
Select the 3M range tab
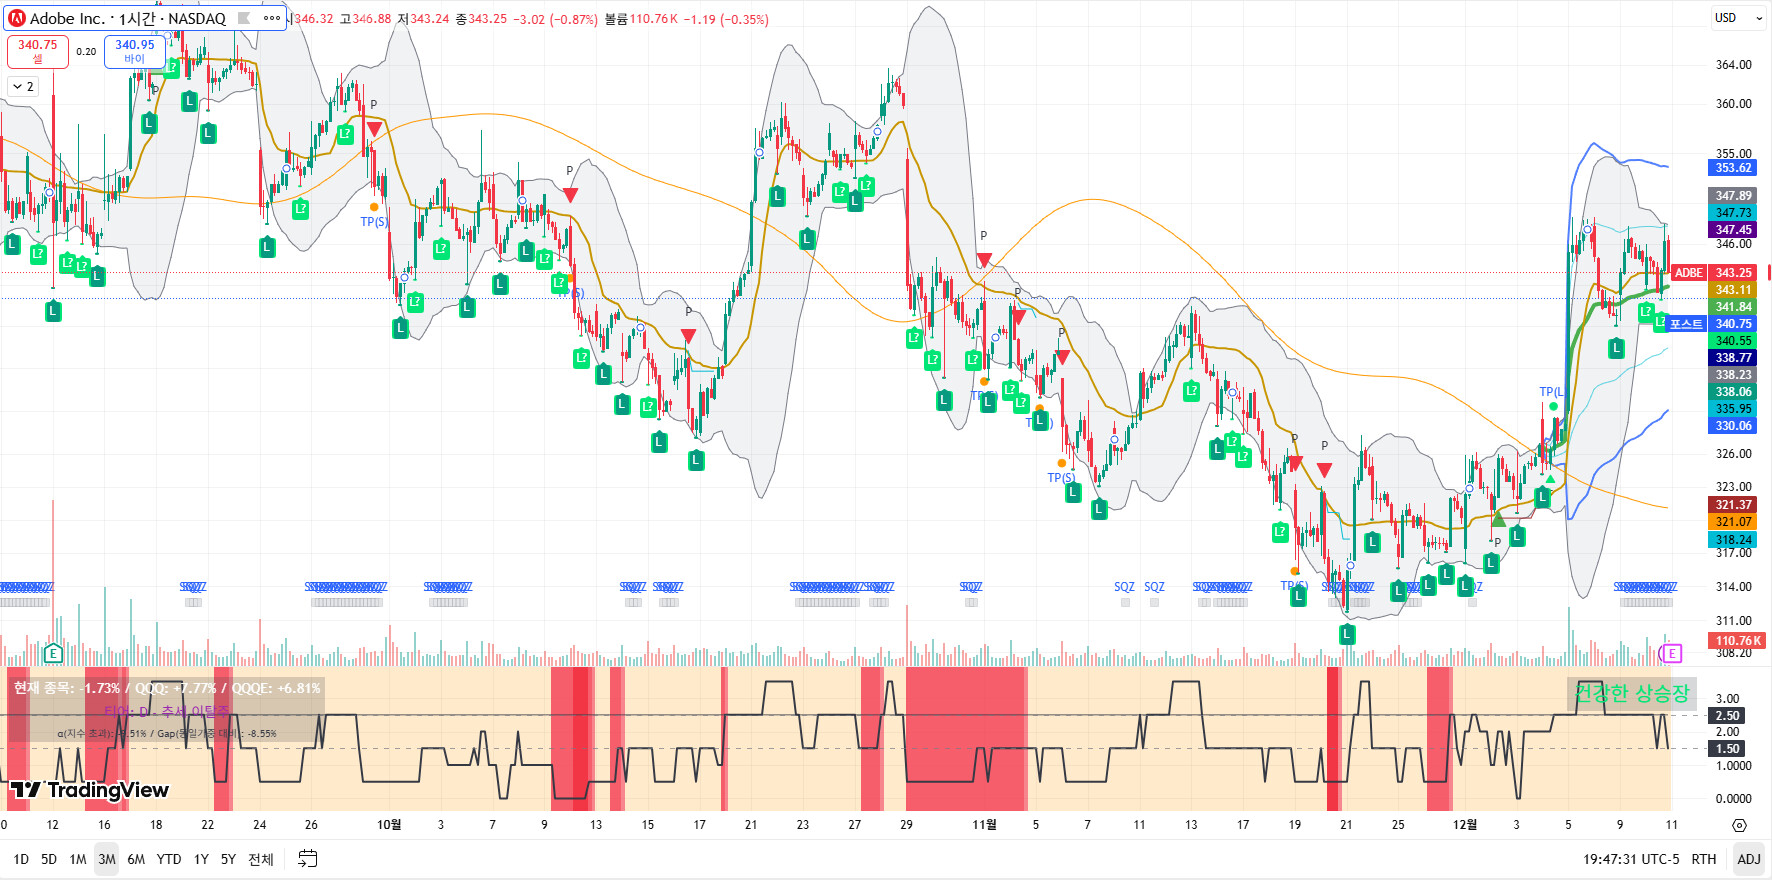[107, 859]
